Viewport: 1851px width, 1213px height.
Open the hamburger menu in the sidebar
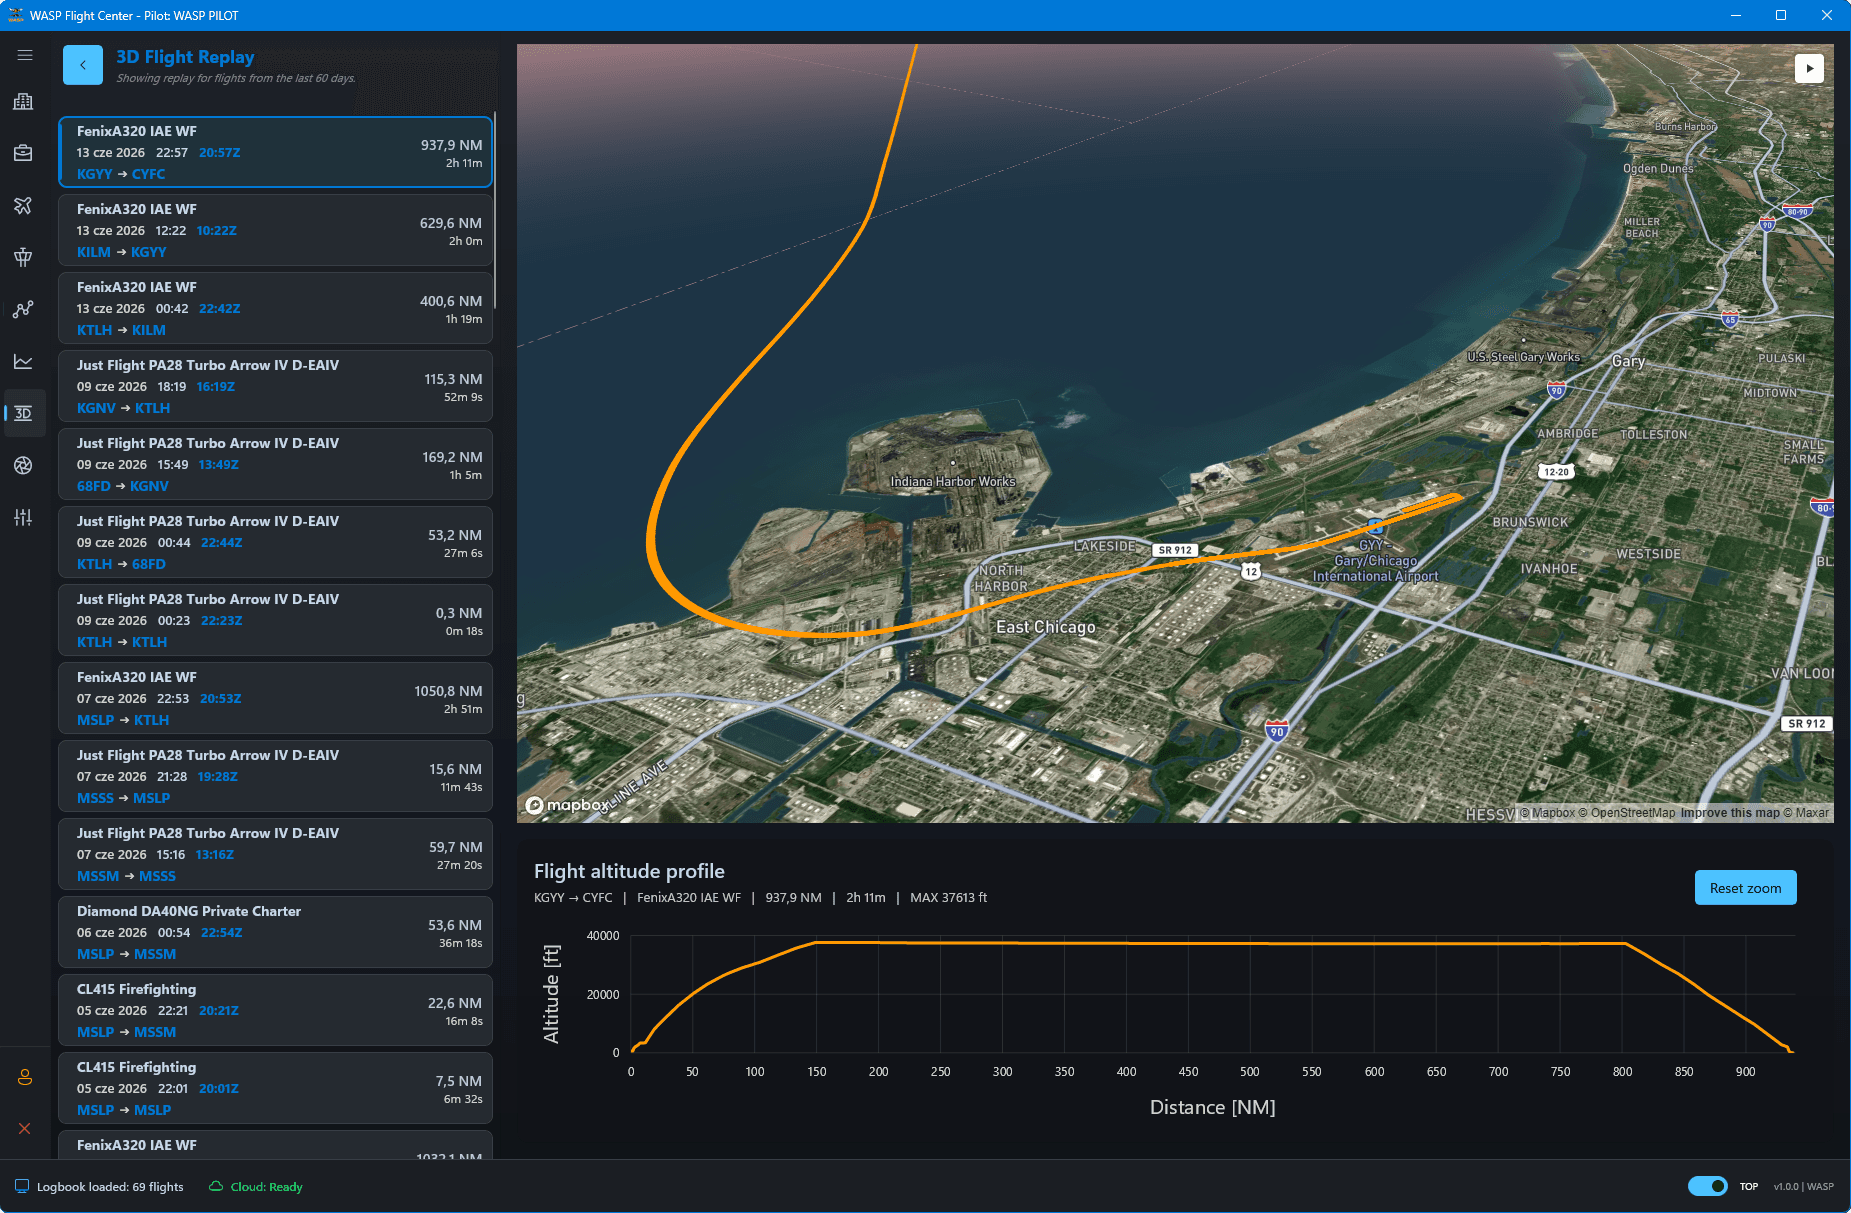pos(25,56)
